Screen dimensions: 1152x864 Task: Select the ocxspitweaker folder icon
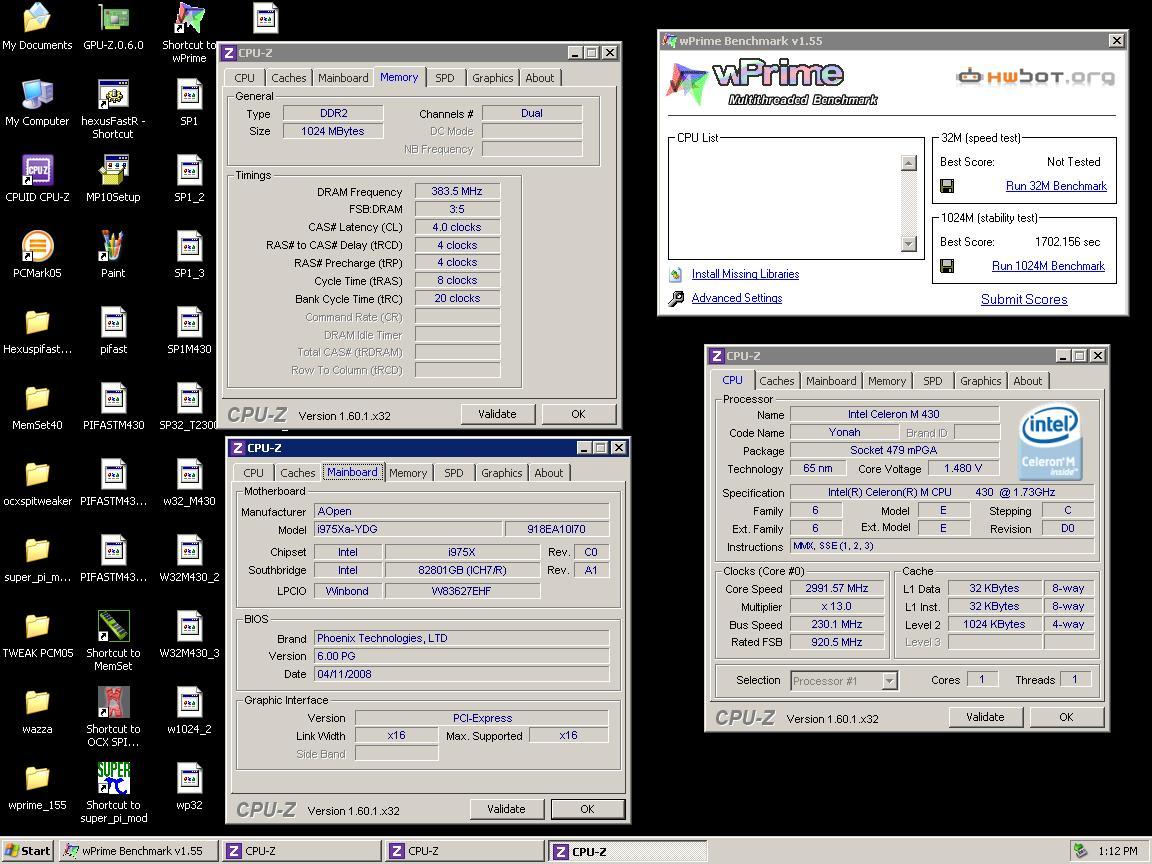37,483
